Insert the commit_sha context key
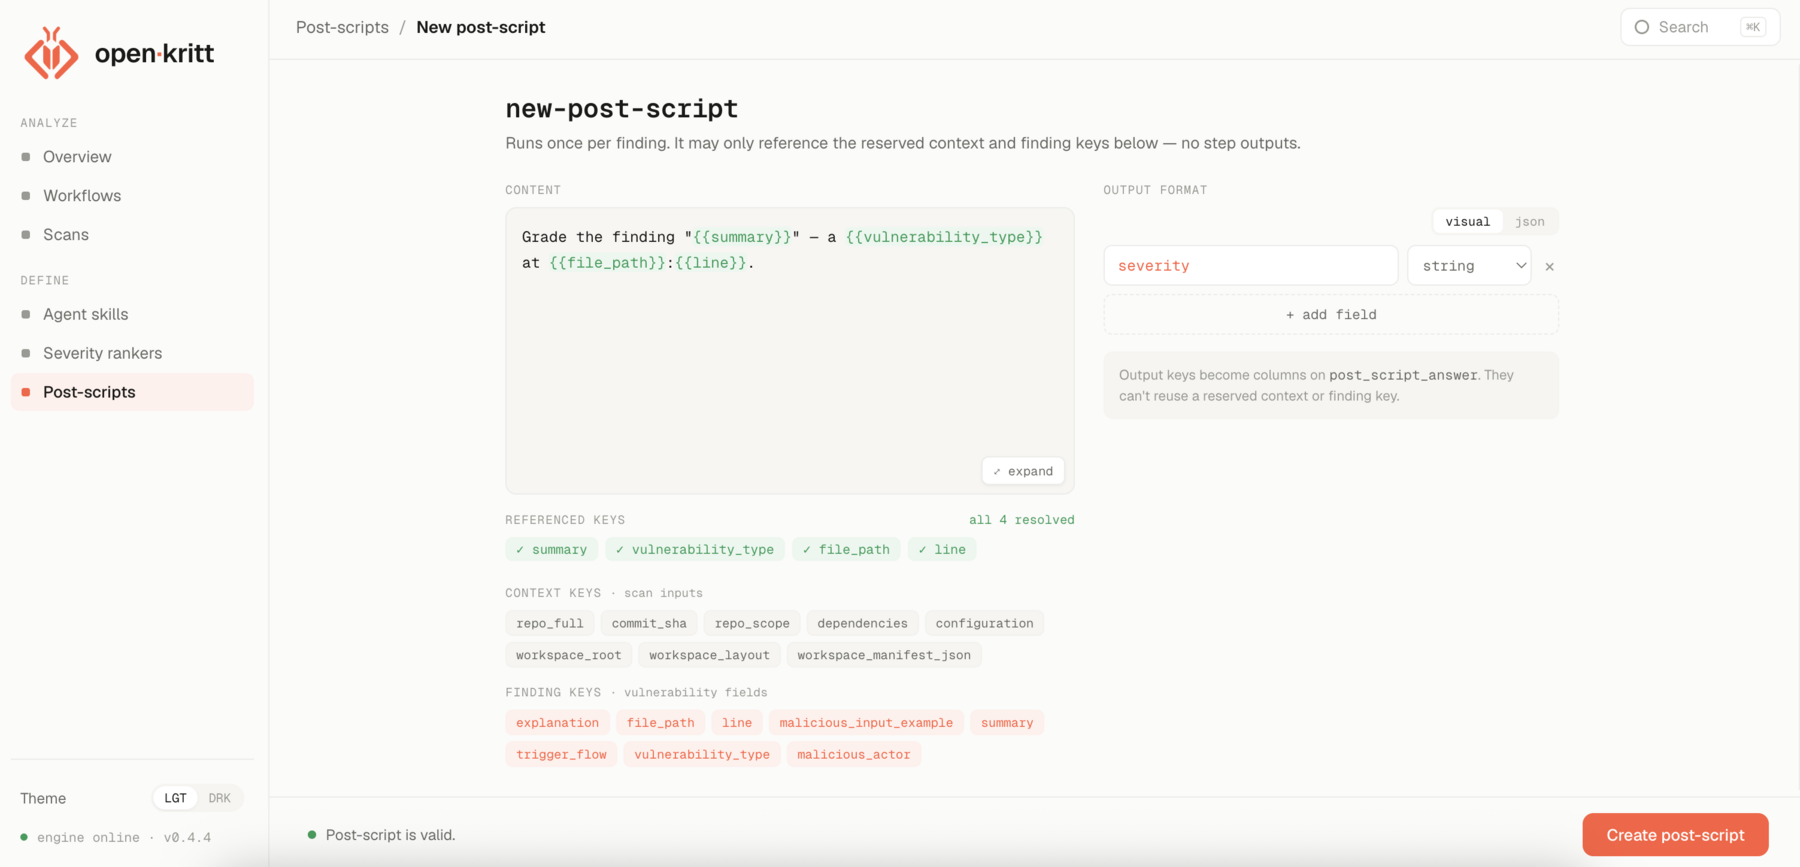Image resolution: width=1800 pixels, height=867 pixels. click(x=649, y=624)
